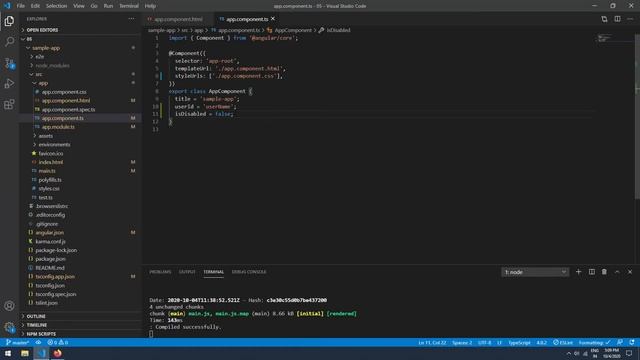The height and width of the screenshot is (360, 640).
Task: Show hidden tray icons chevron
Action: pyautogui.click(x=568, y=353)
